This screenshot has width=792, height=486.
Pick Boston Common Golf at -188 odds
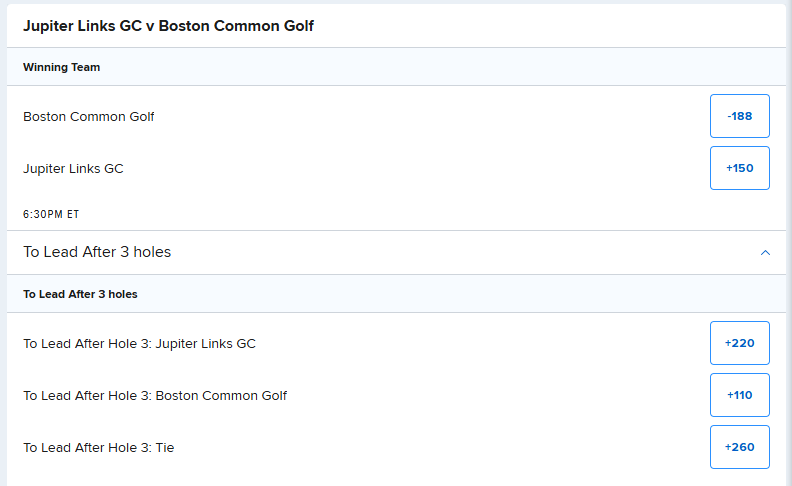point(739,116)
